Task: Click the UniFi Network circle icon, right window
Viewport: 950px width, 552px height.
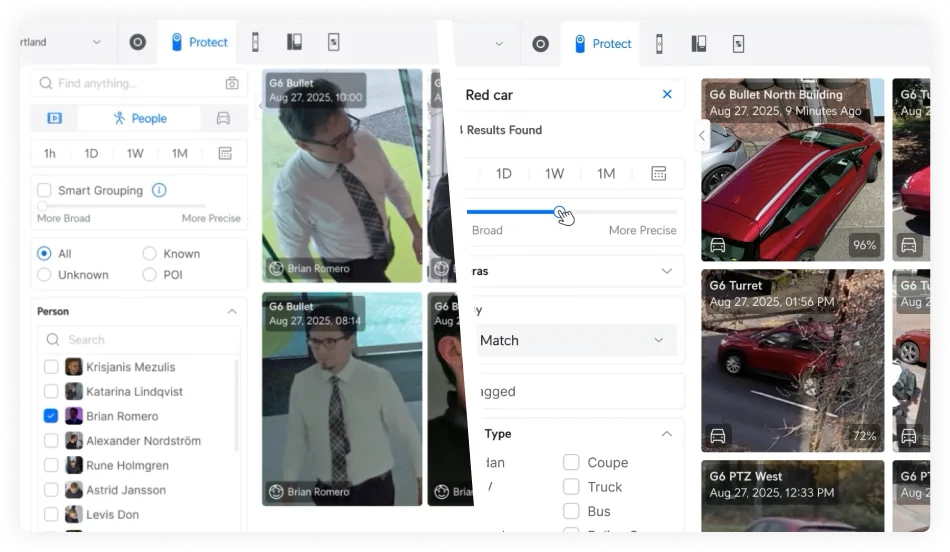Action: click(x=540, y=44)
